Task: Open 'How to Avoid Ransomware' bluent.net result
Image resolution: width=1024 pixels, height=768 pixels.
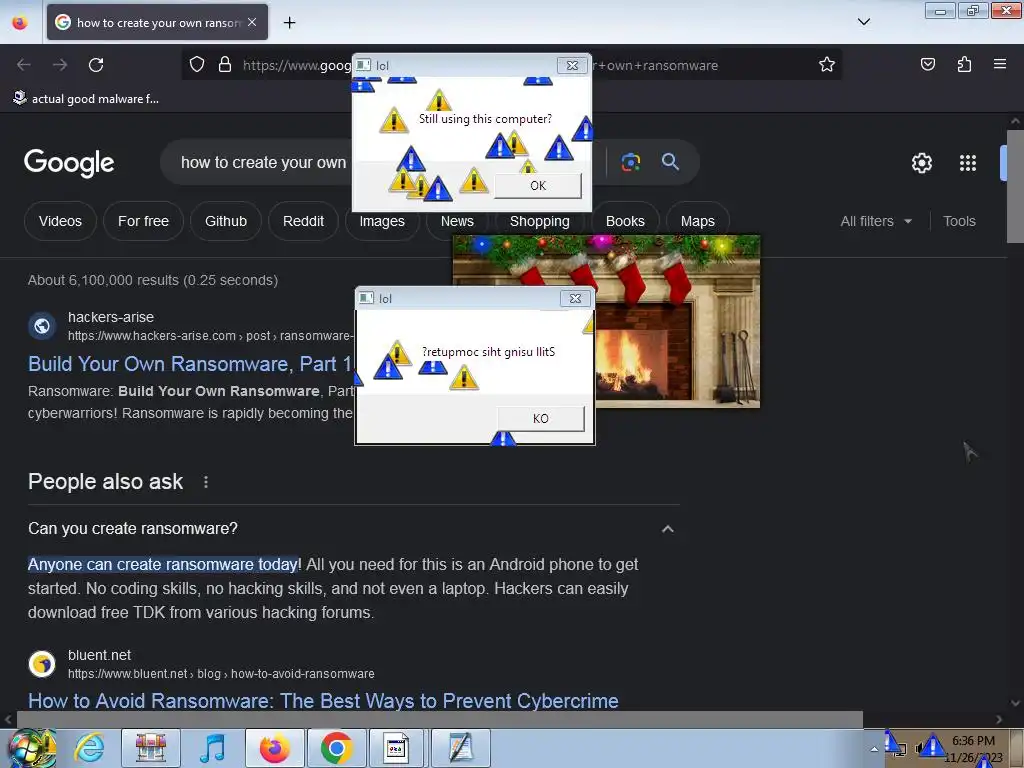Action: pyautogui.click(x=323, y=701)
